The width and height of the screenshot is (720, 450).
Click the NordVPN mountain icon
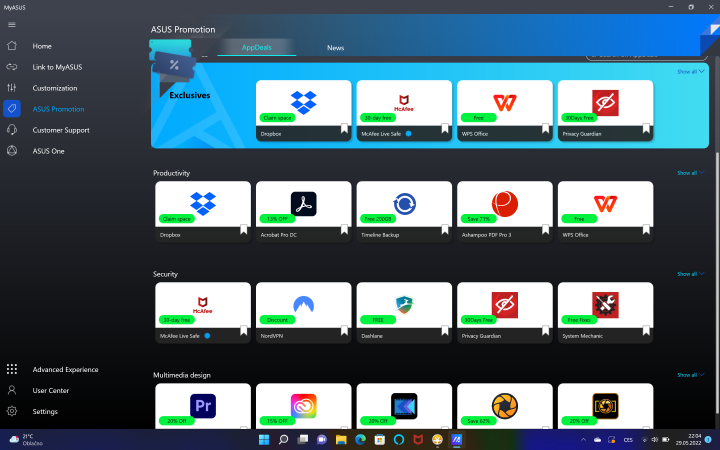(x=304, y=304)
